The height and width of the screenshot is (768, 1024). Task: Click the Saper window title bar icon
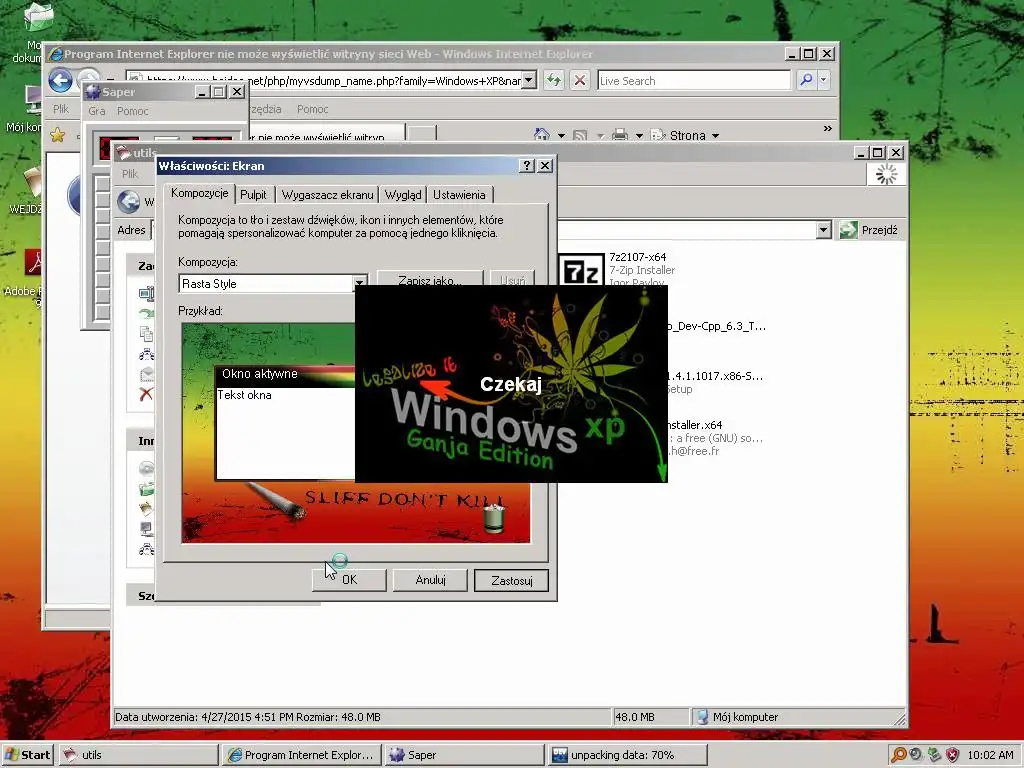tap(93, 92)
